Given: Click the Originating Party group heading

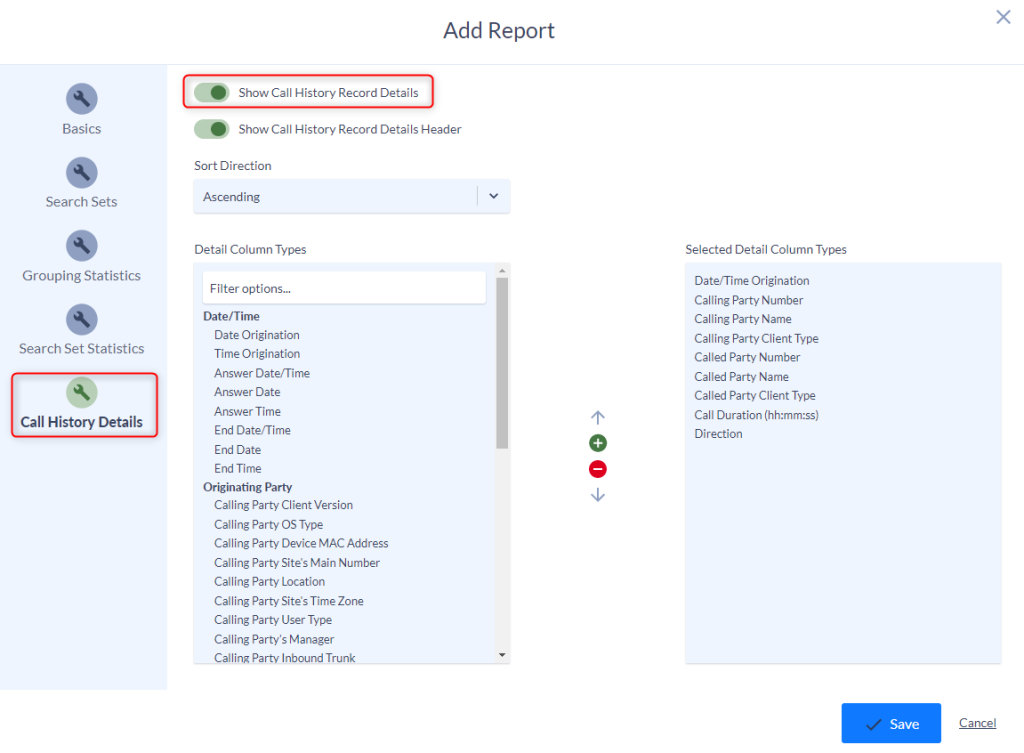Looking at the screenshot, I should pyautogui.click(x=248, y=487).
